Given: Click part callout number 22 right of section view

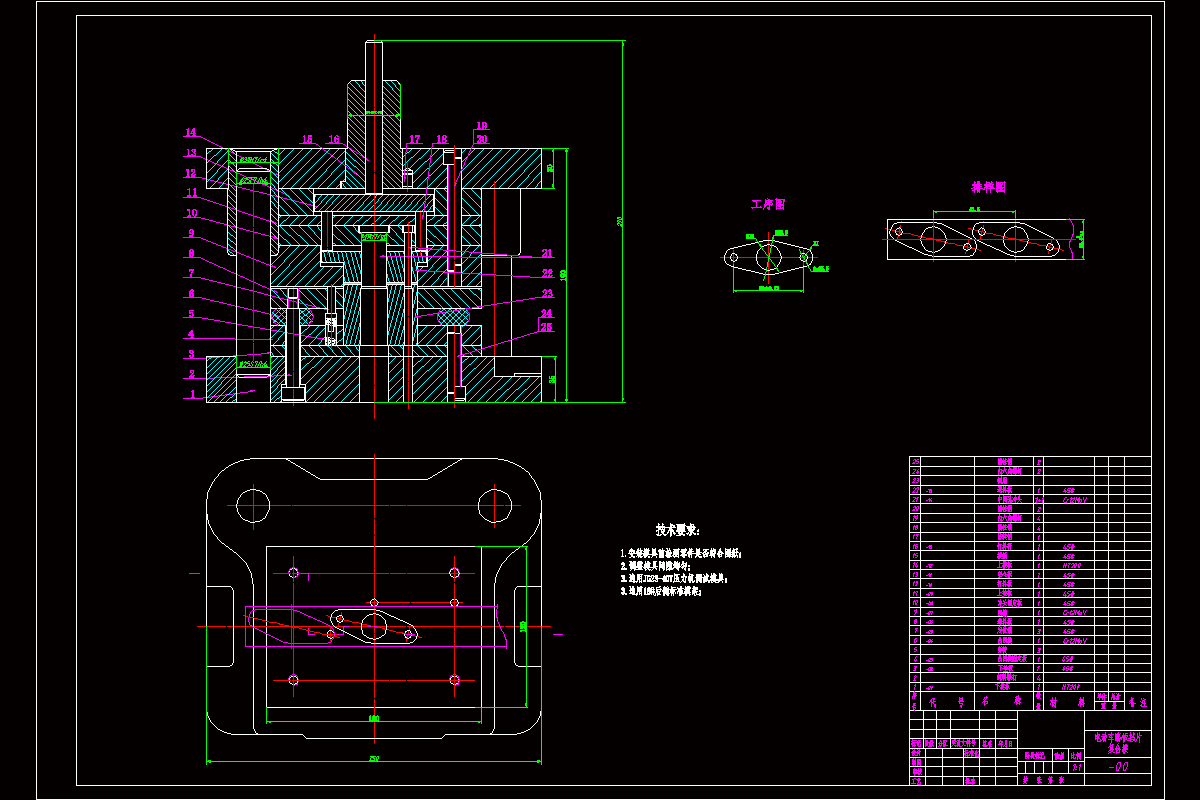Looking at the screenshot, I should pyautogui.click(x=547, y=273).
